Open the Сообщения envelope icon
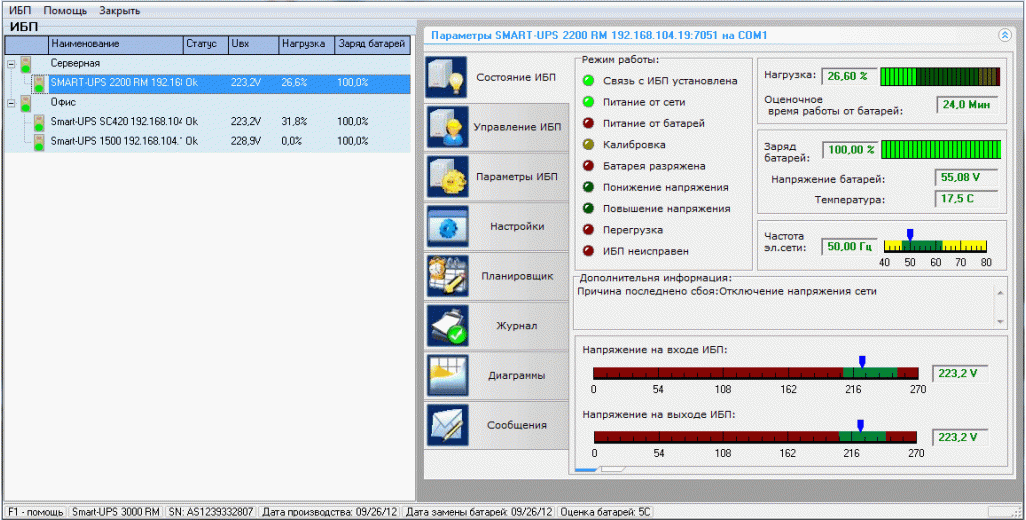Viewport: 1026px width, 520px height. [447, 425]
